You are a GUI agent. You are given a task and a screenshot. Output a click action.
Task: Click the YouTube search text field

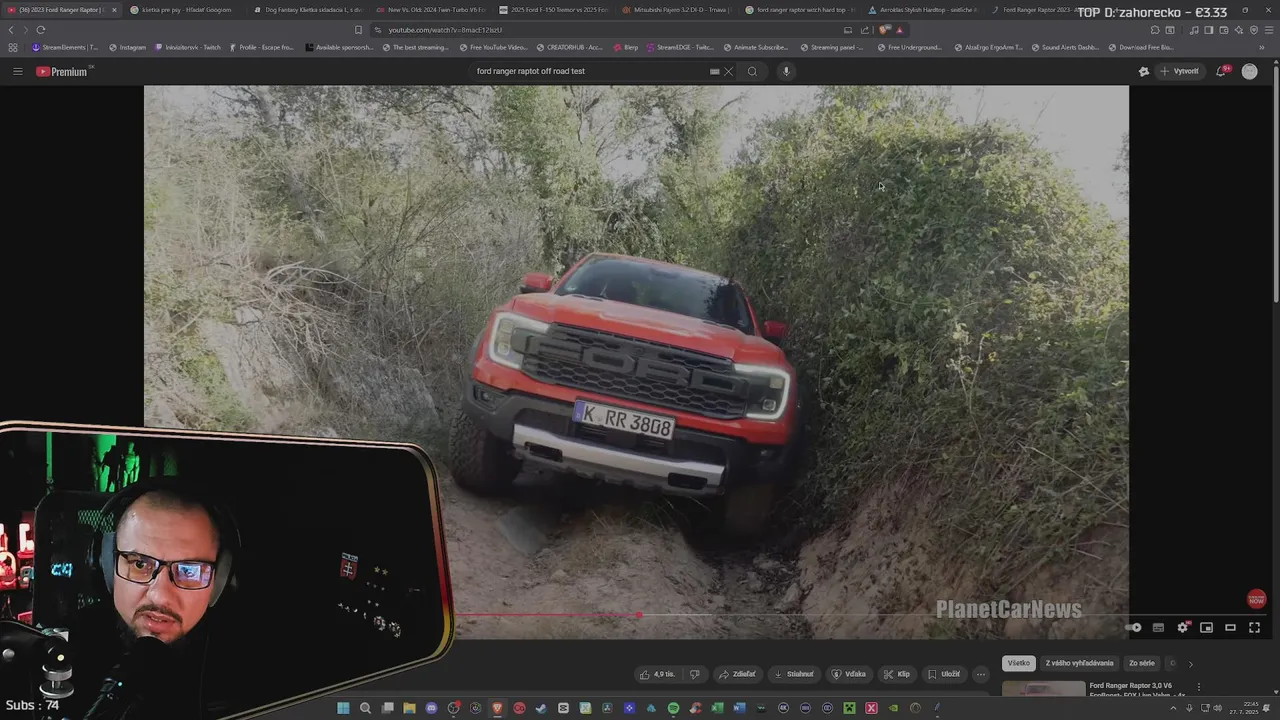tap(590, 71)
